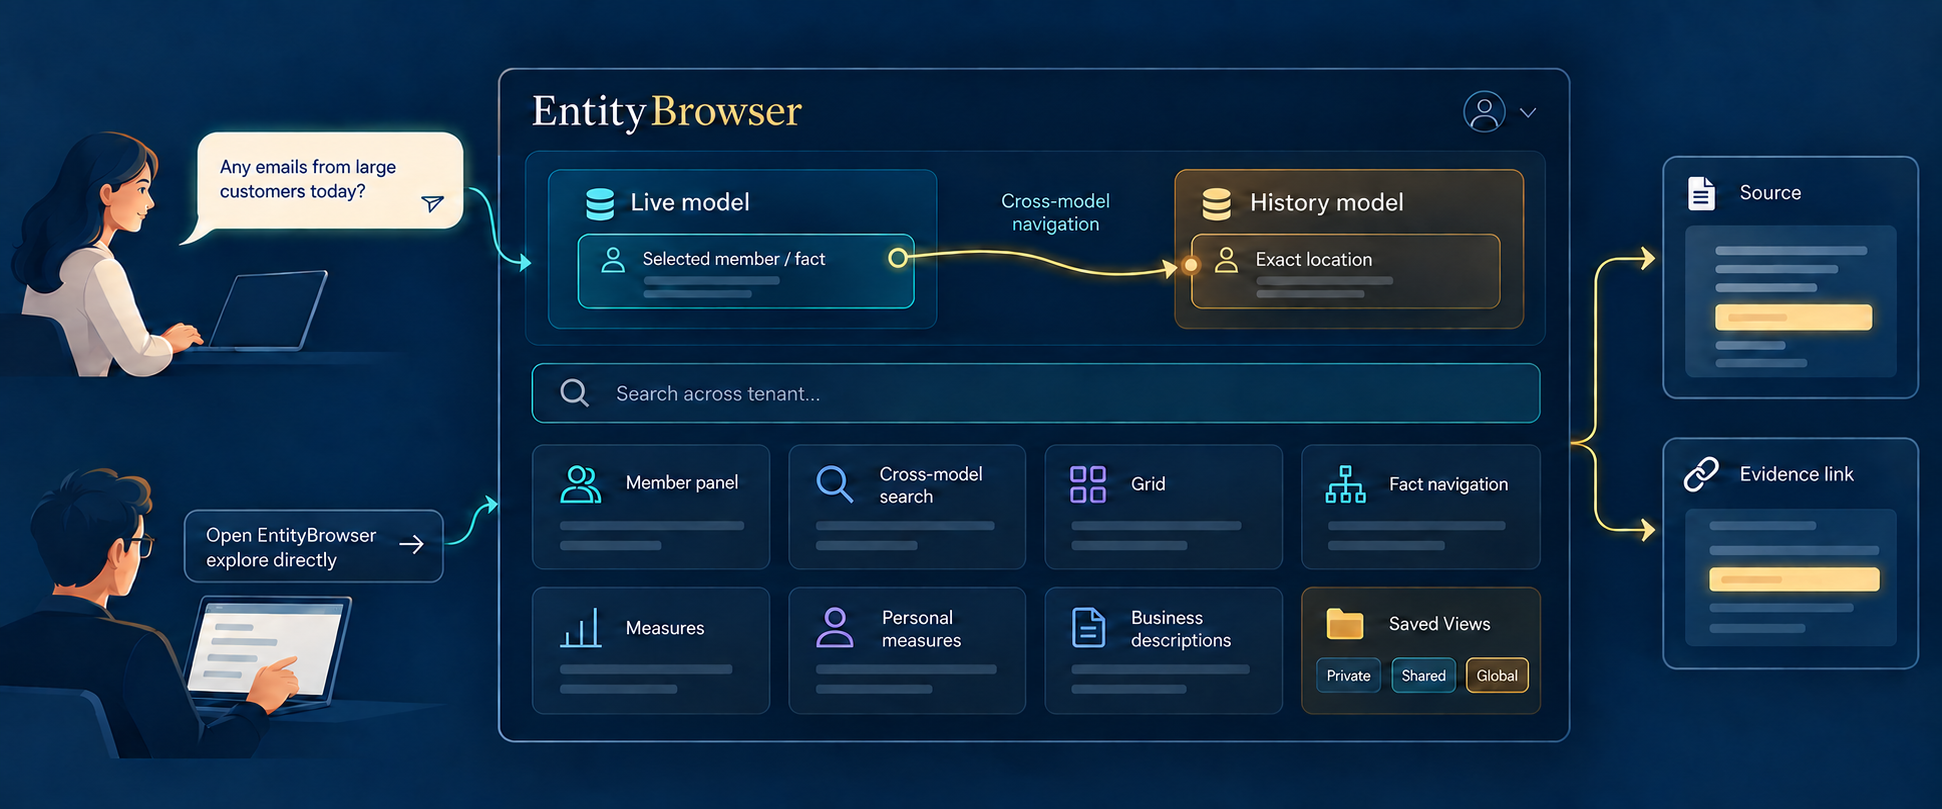This screenshot has width=1942, height=809.
Task: Click the 'Cross-model navigation' label
Action: click(1056, 212)
